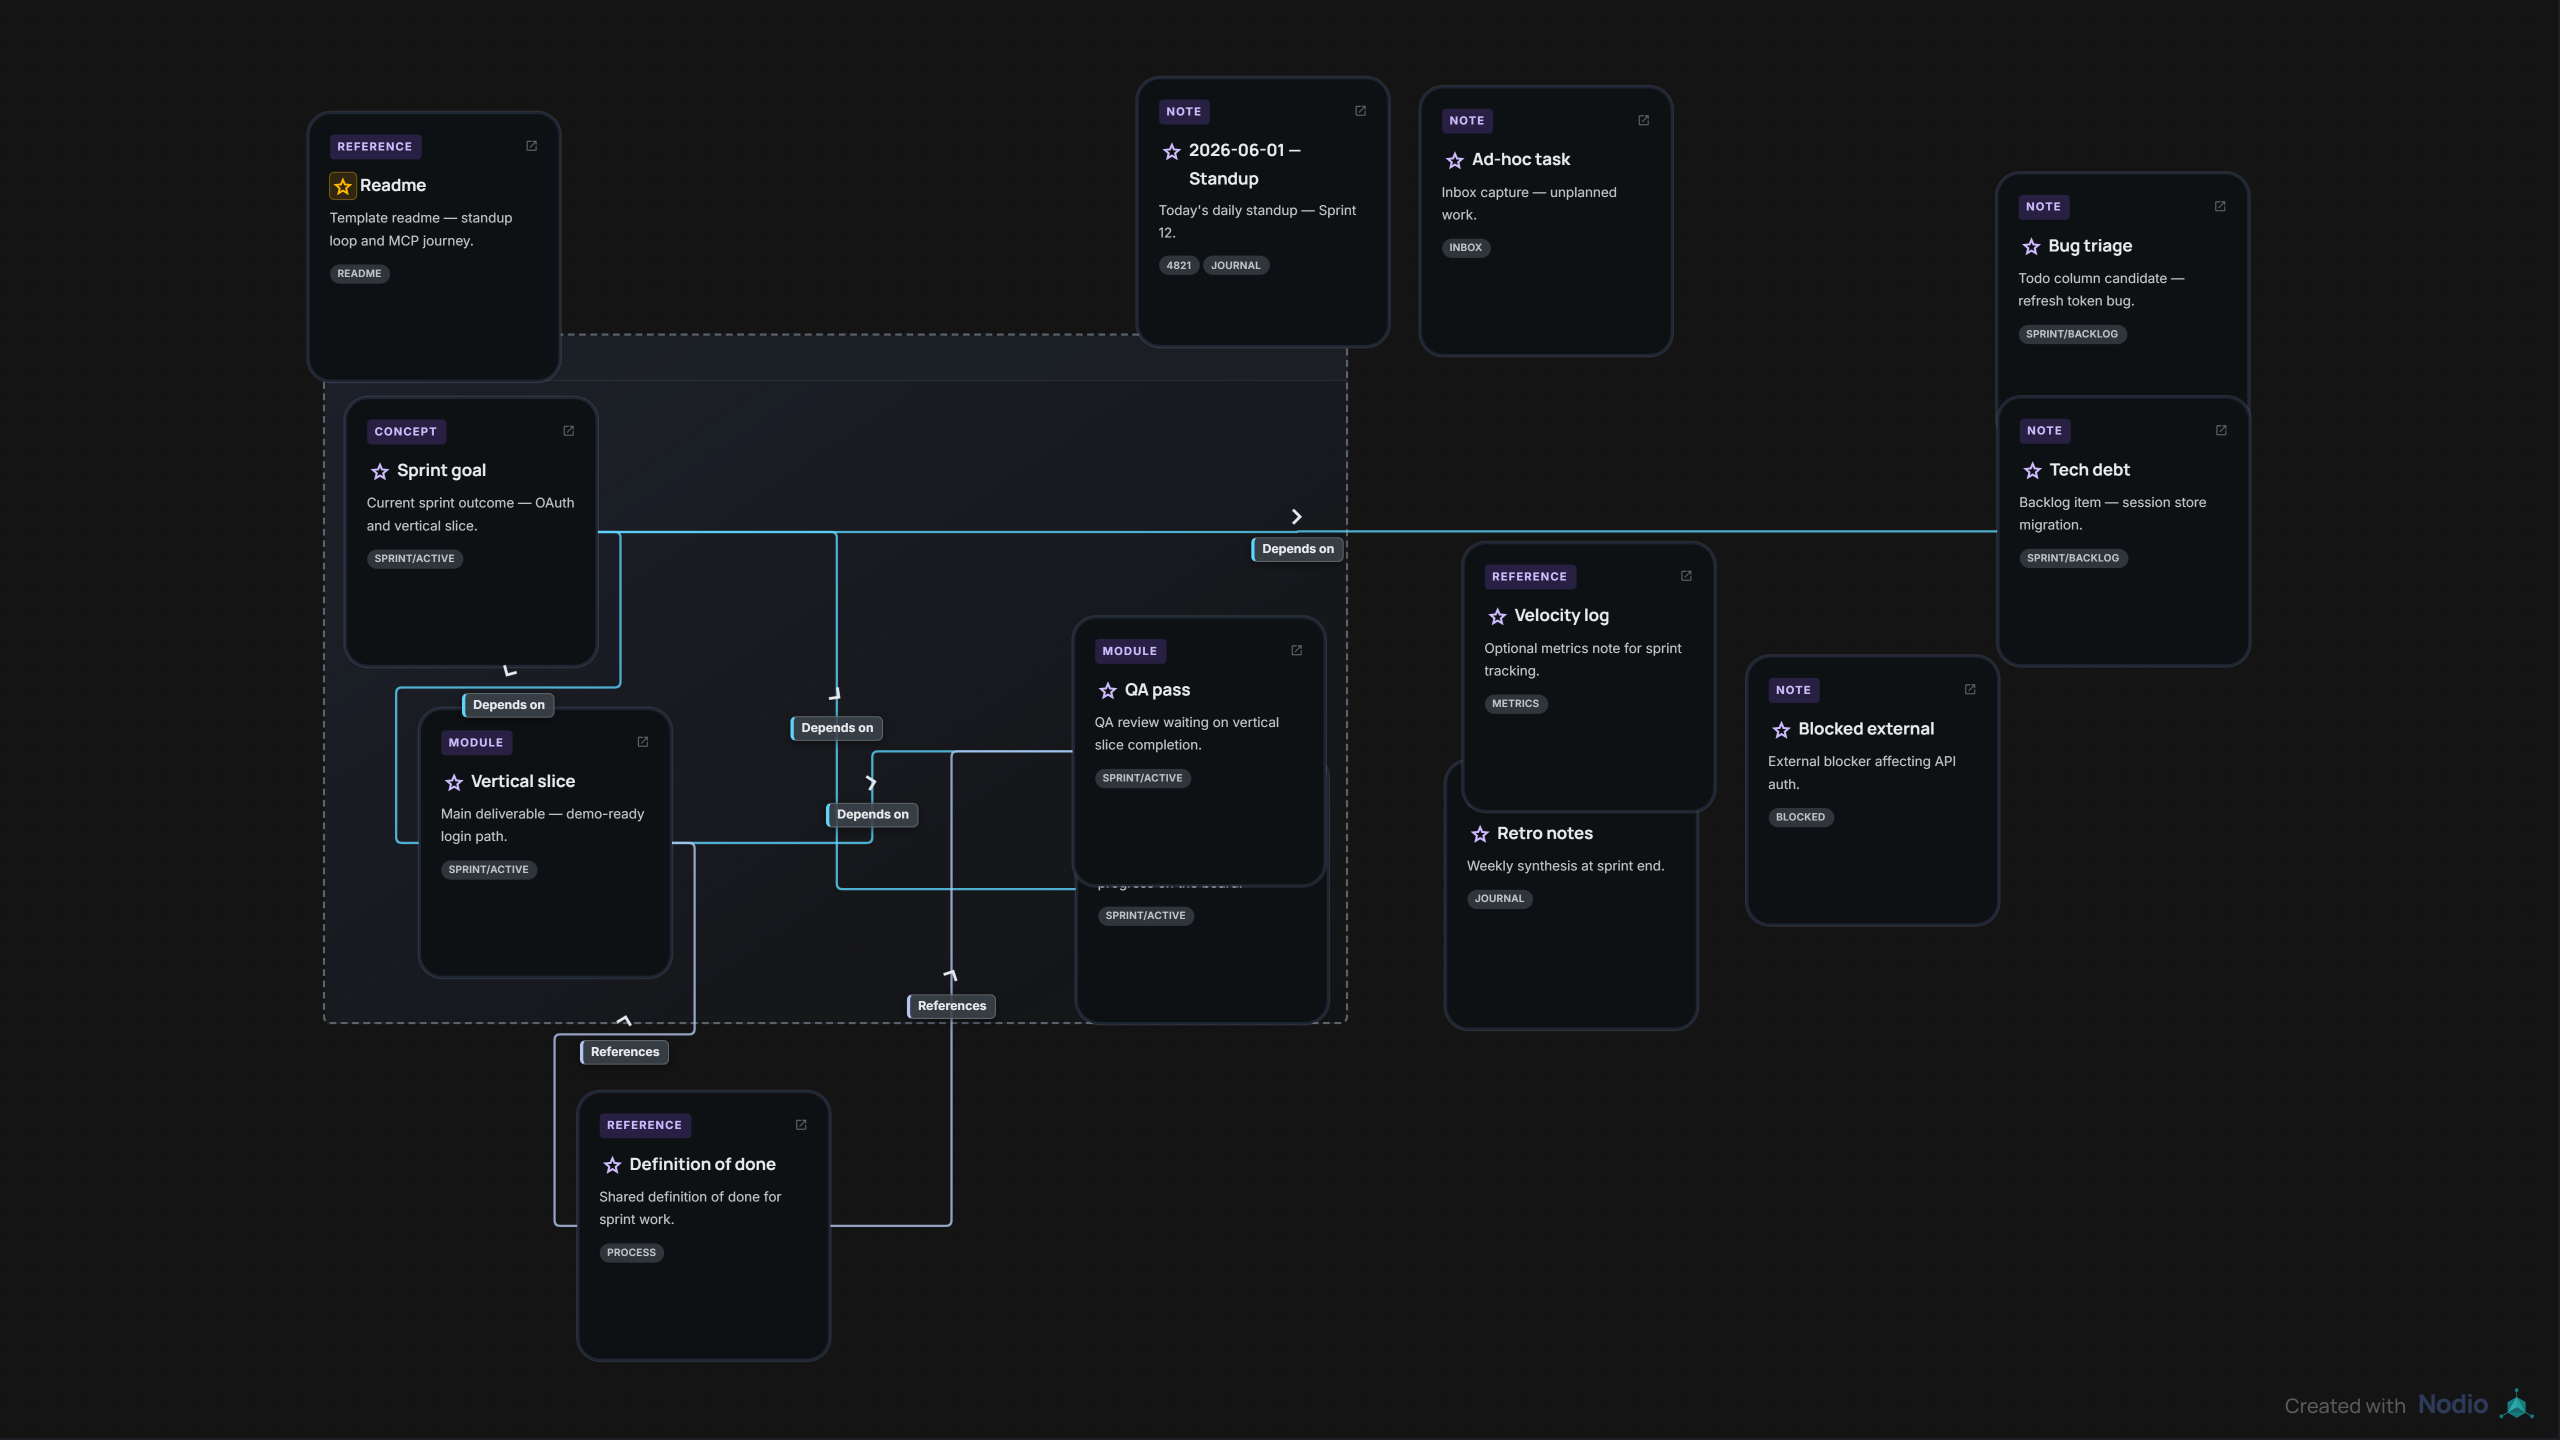2560x1440 pixels.
Task: Click SPRINT/ACTIVE tag on Sprint goal
Action: (x=415, y=559)
